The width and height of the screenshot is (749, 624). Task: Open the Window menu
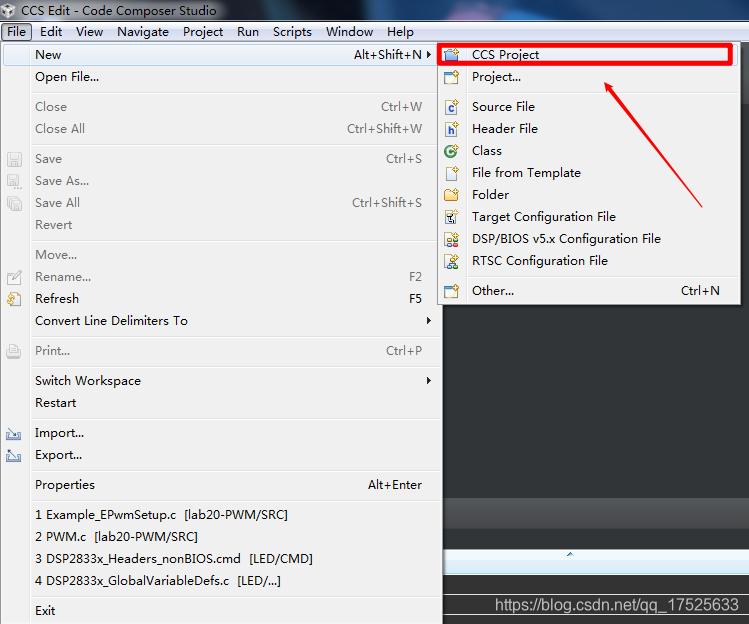(349, 32)
